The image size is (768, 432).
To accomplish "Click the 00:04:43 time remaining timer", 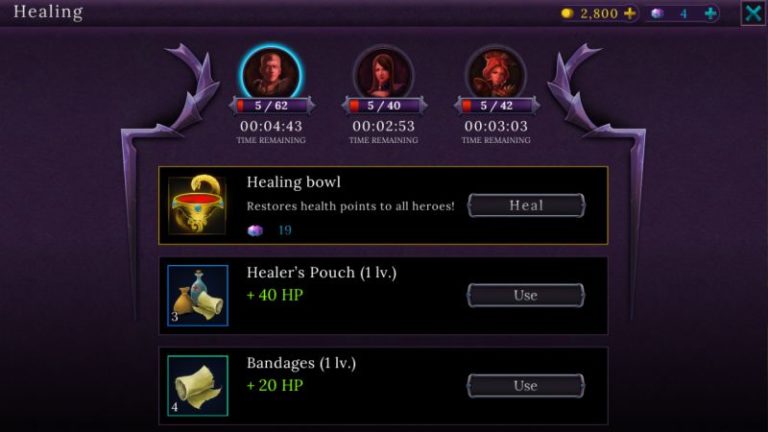I will [x=271, y=126].
